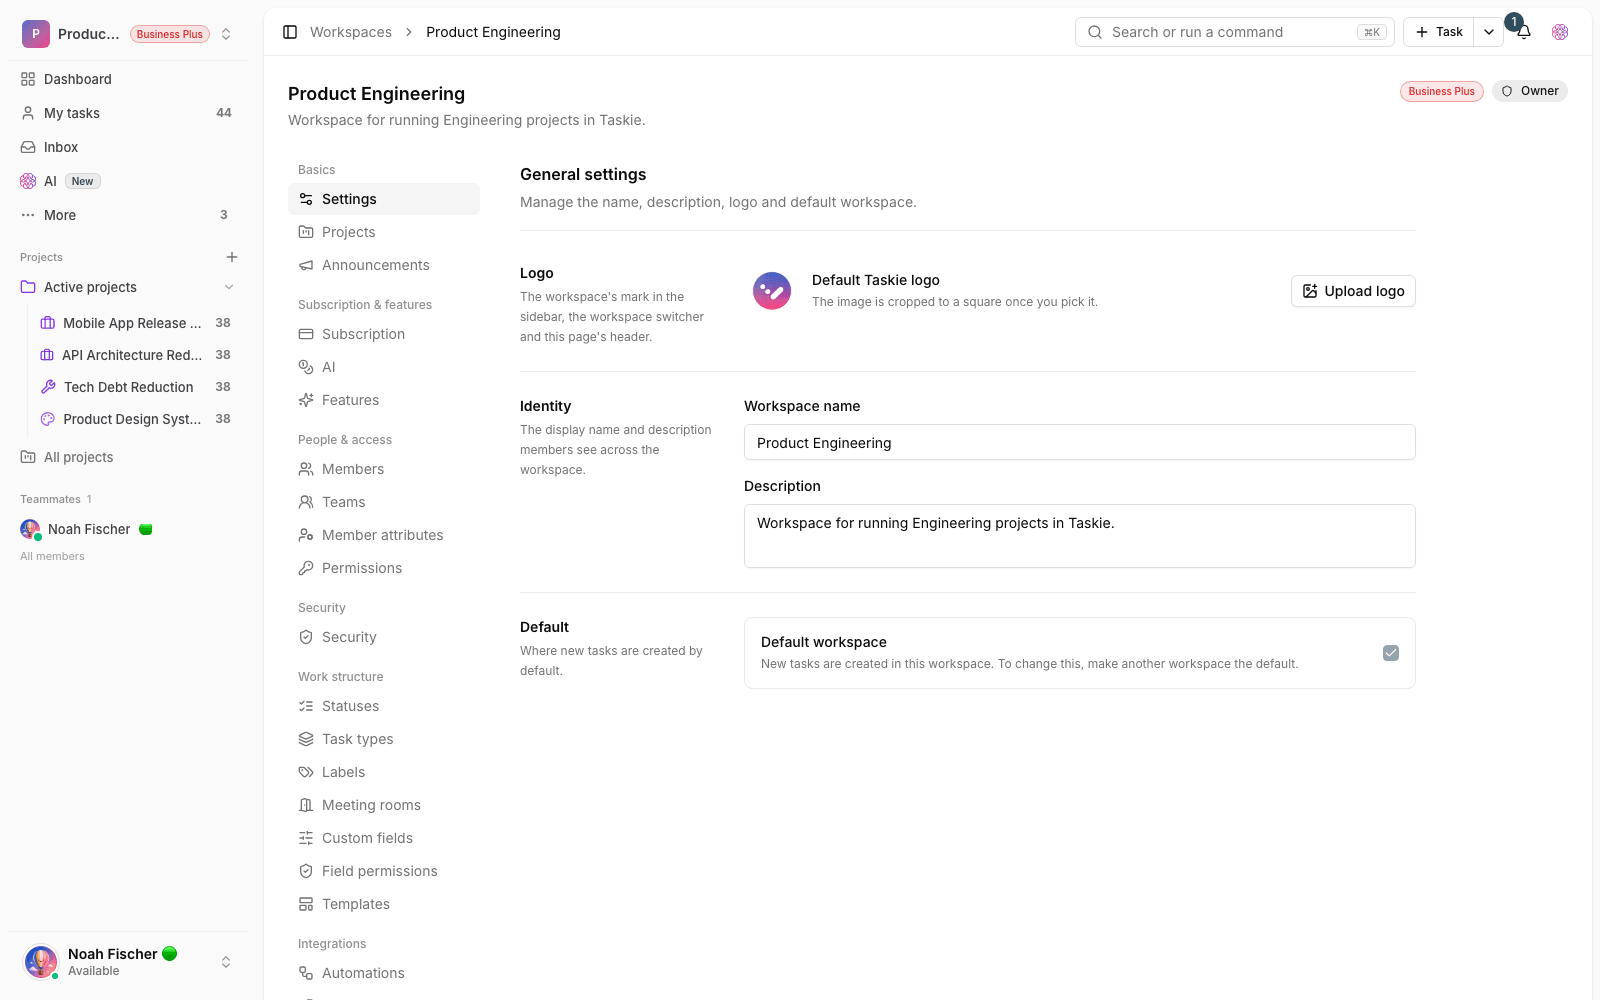Open notifications bell icon

click(x=1524, y=32)
